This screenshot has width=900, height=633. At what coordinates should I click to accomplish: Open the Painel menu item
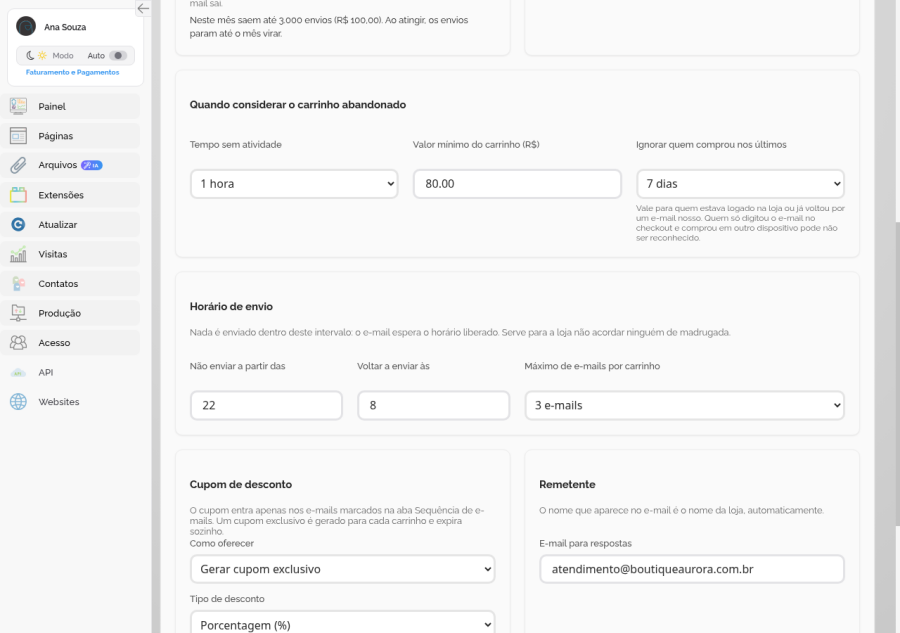[x=71, y=106]
